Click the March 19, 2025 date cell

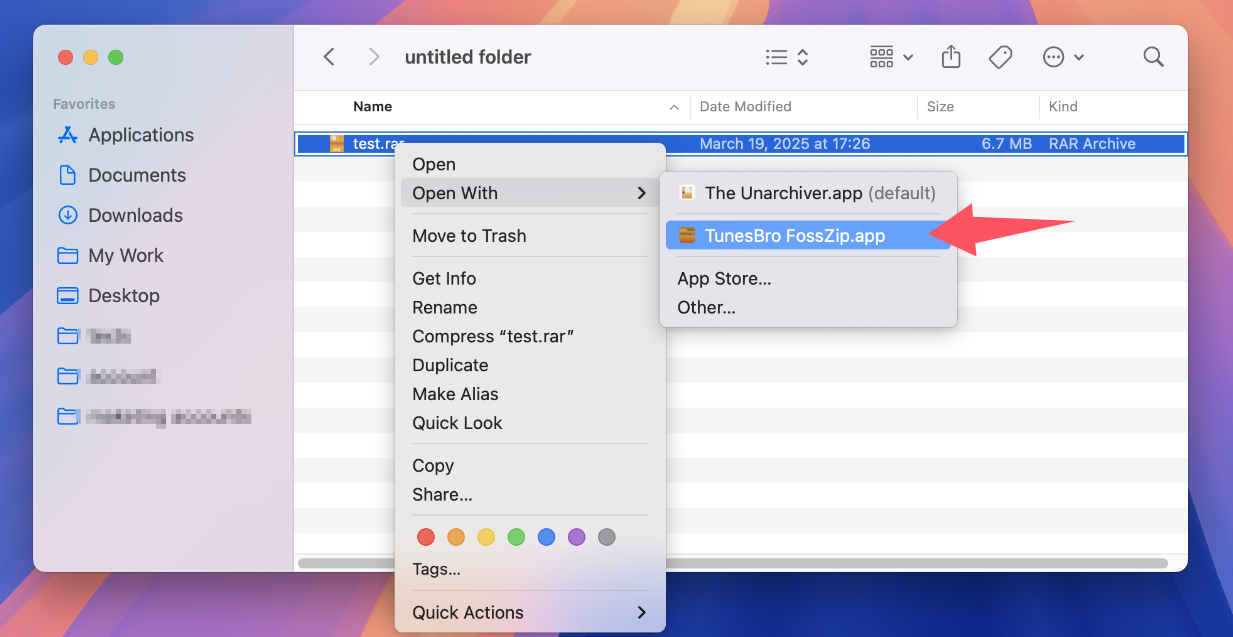click(785, 144)
